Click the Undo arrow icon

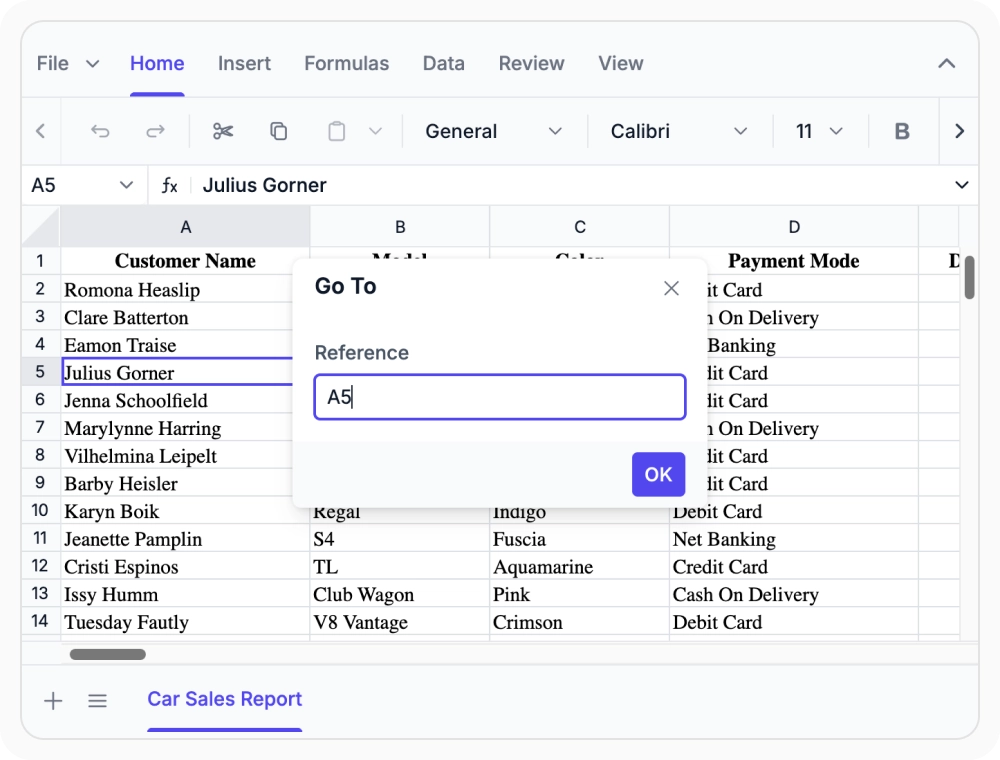(x=100, y=131)
